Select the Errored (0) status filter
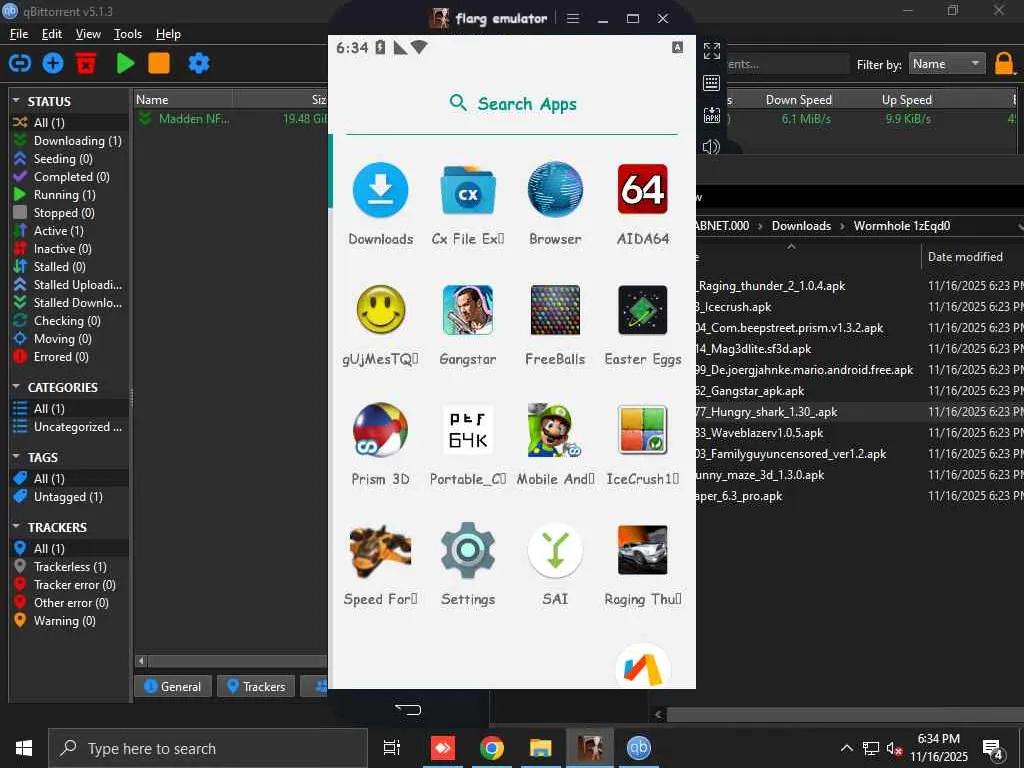Viewport: 1024px width, 768px height. [x=69, y=357]
